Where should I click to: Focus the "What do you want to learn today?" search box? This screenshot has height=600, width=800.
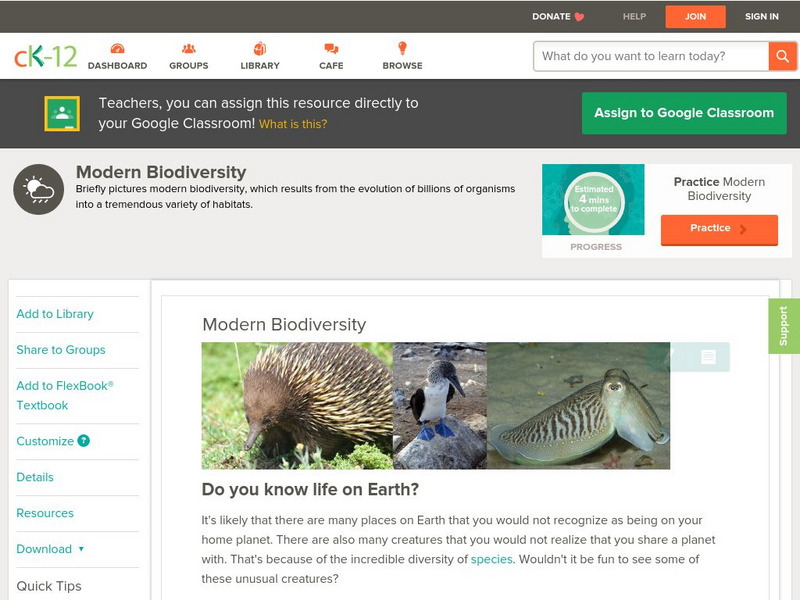click(651, 56)
